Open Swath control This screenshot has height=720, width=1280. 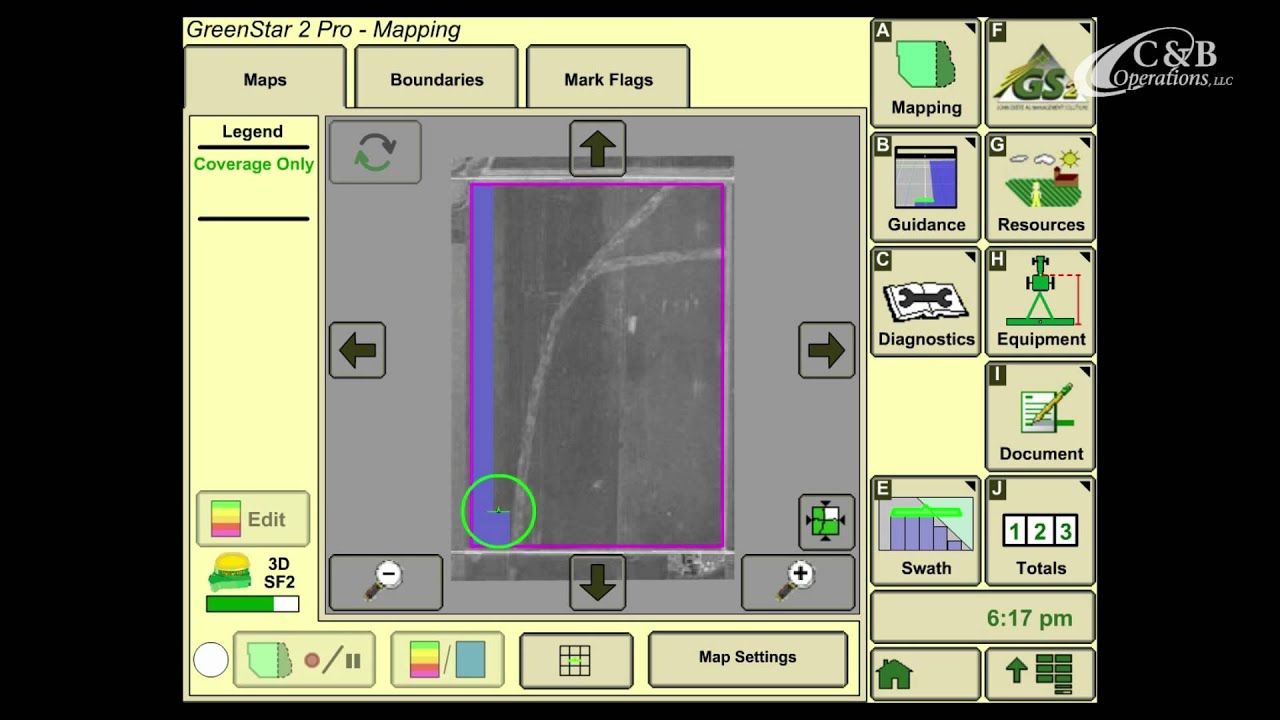926,530
